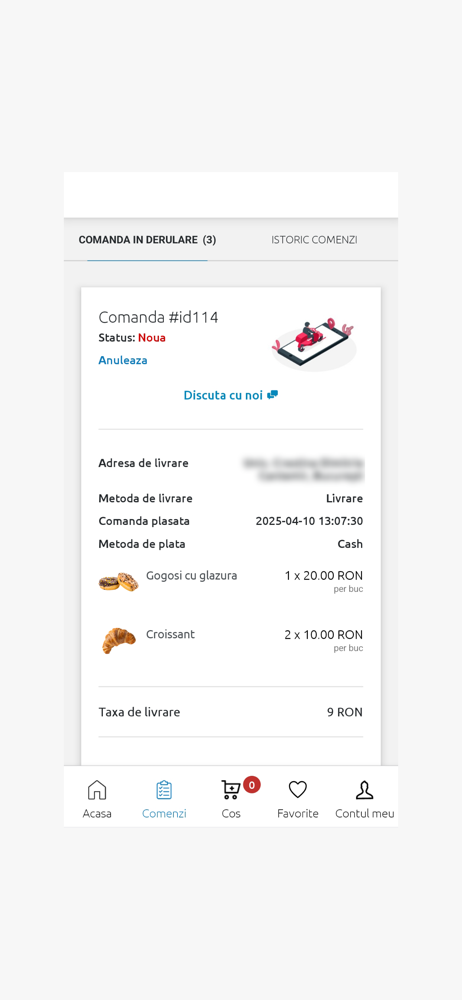Select the croissant product image
Screen dimensions: 462x1000
pyautogui.click(x=119, y=640)
